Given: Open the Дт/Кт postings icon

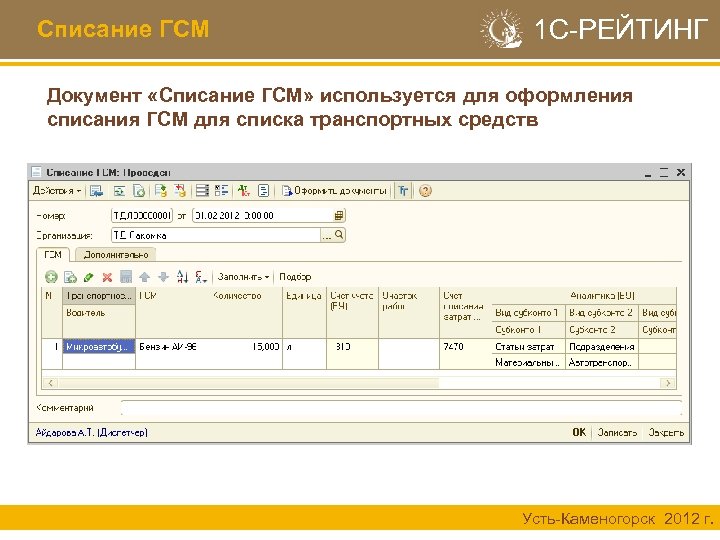Looking at the screenshot, I should [244, 191].
